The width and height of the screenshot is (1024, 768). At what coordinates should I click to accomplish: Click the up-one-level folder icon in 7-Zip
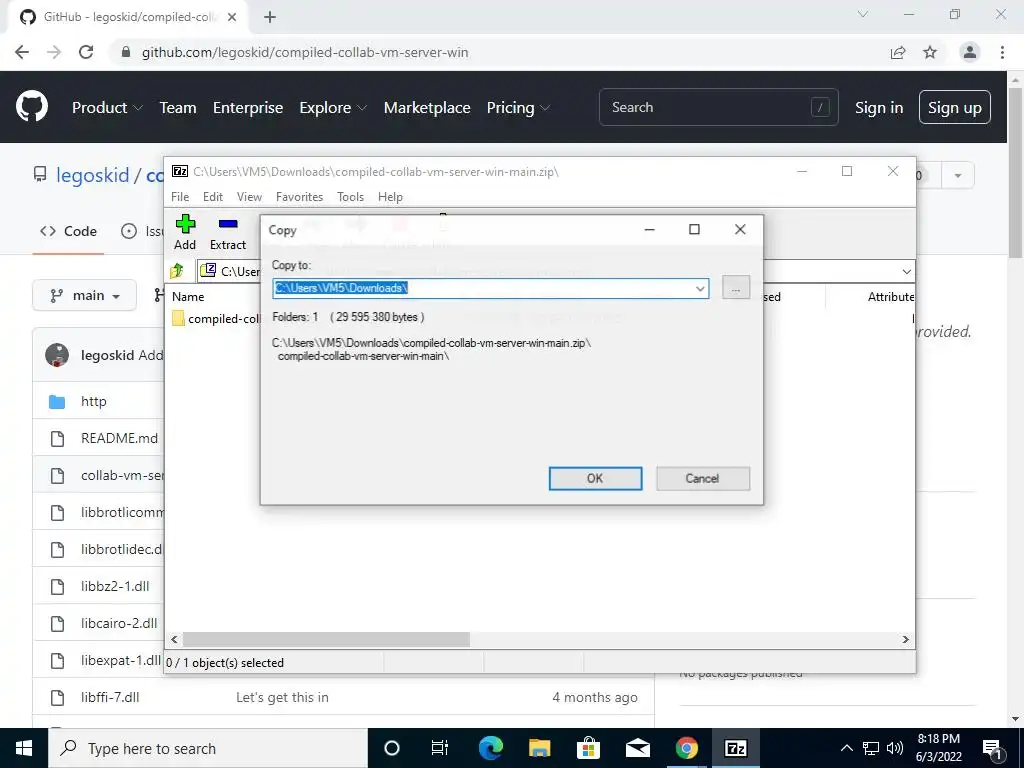click(x=177, y=271)
